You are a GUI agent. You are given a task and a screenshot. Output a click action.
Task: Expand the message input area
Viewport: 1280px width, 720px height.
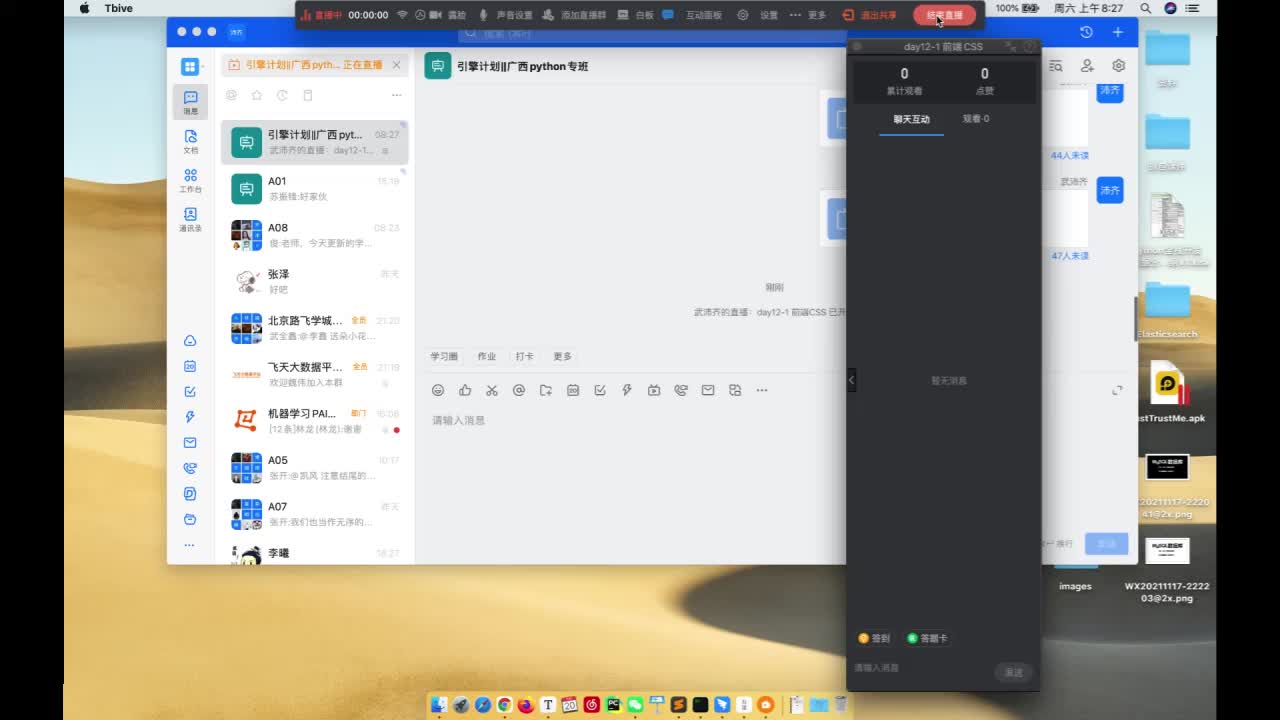(x=1117, y=390)
